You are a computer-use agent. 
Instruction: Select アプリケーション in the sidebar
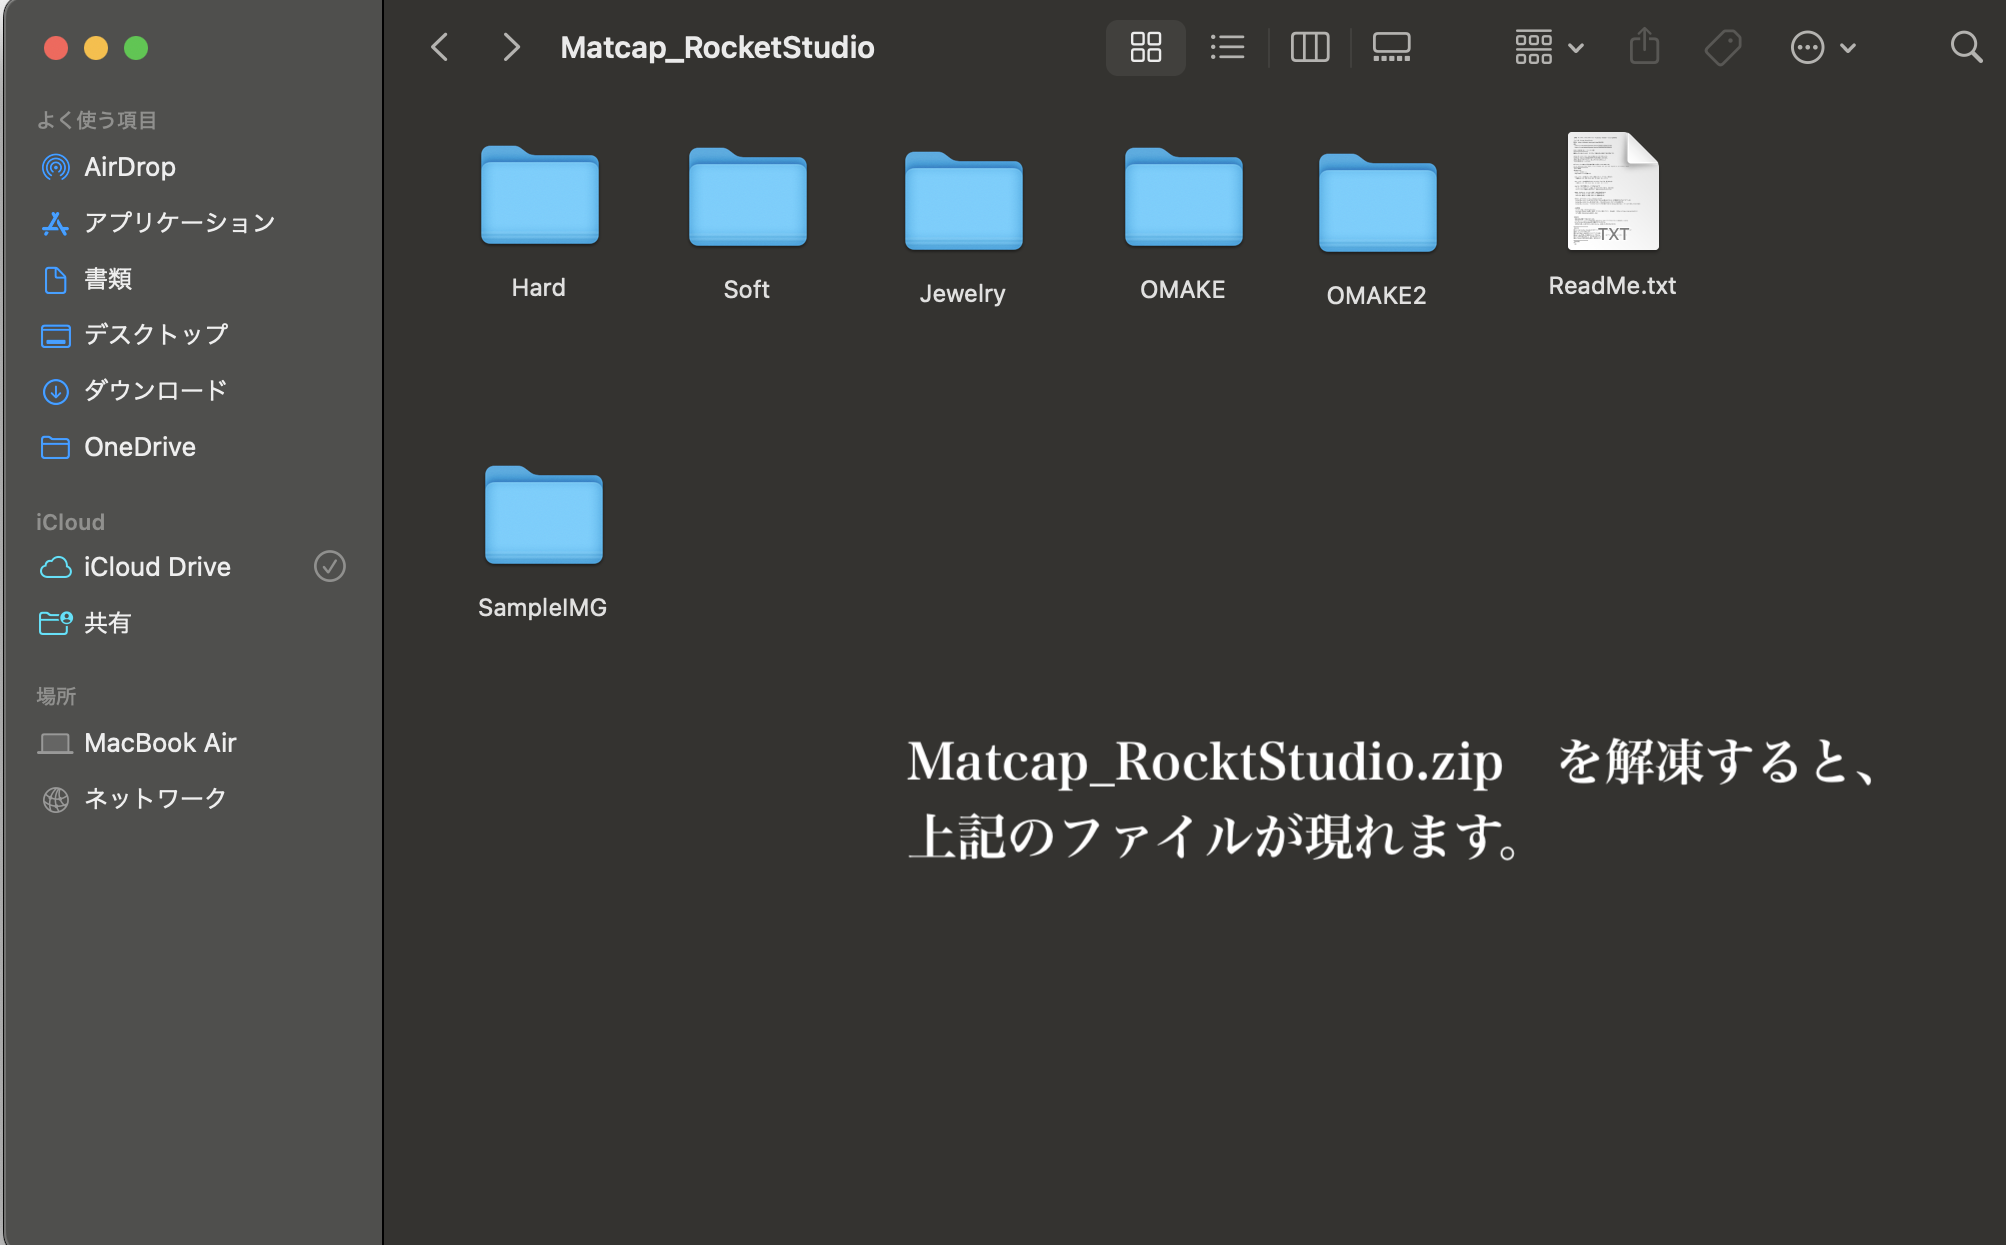180,222
